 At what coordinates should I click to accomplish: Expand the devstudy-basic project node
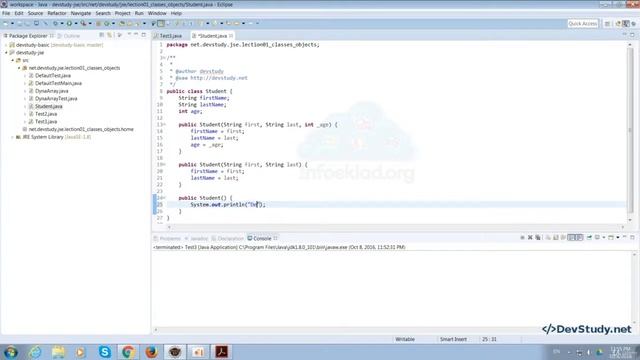[x=7, y=45]
